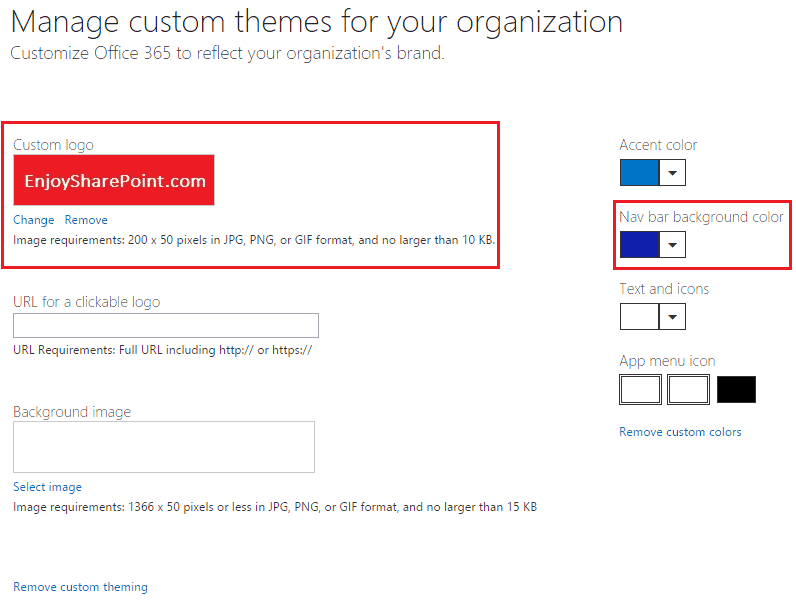Click the 'Custom logo' label
The height and width of the screenshot is (612, 796).
53,145
